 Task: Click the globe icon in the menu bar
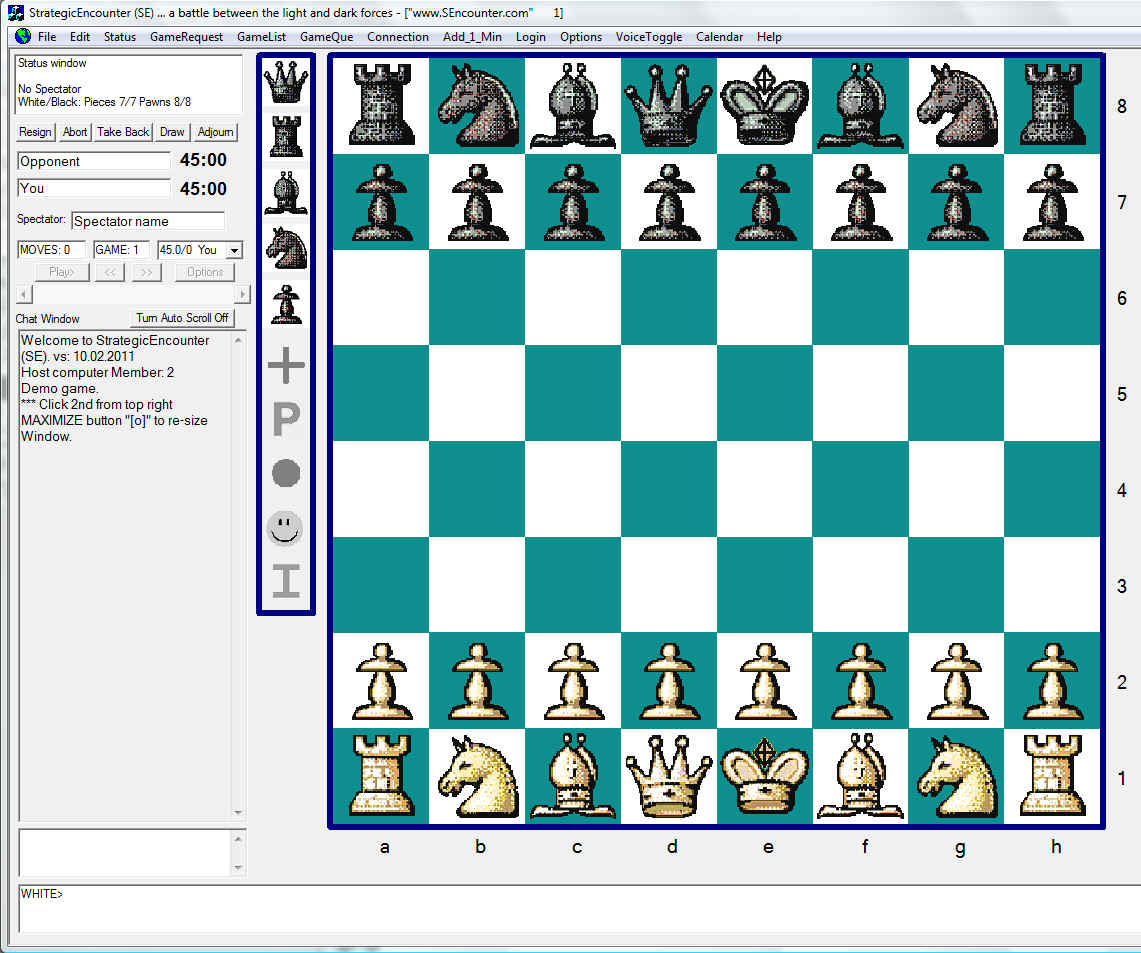coord(23,36)
